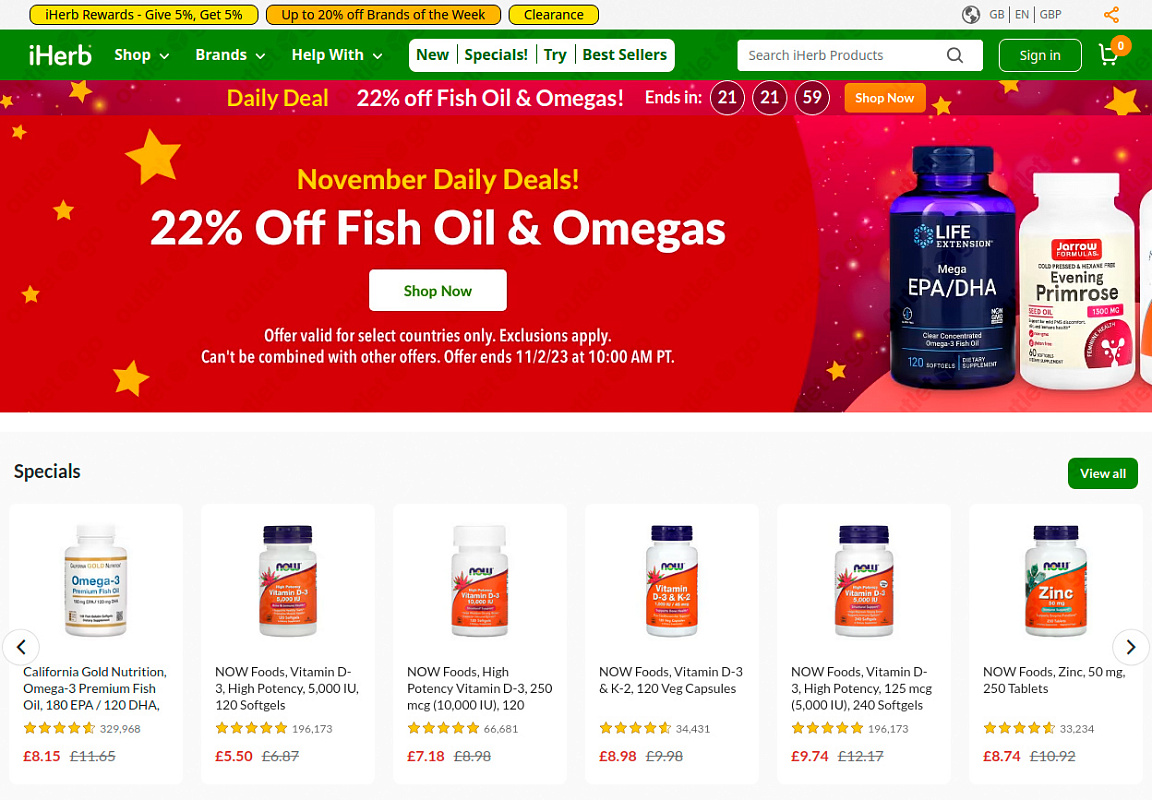The height and width of the screenshot is (800, 1152).
Task: Click orange Shop Now in Daily Deal bar
Action: tap(885, 98)
